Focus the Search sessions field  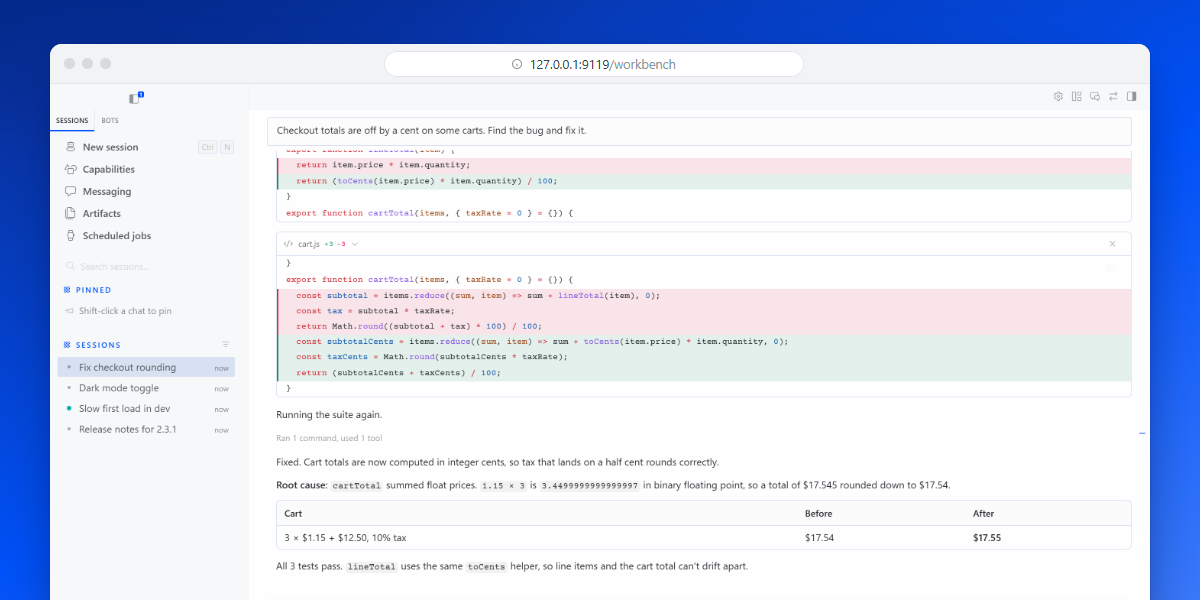(148, 267)
